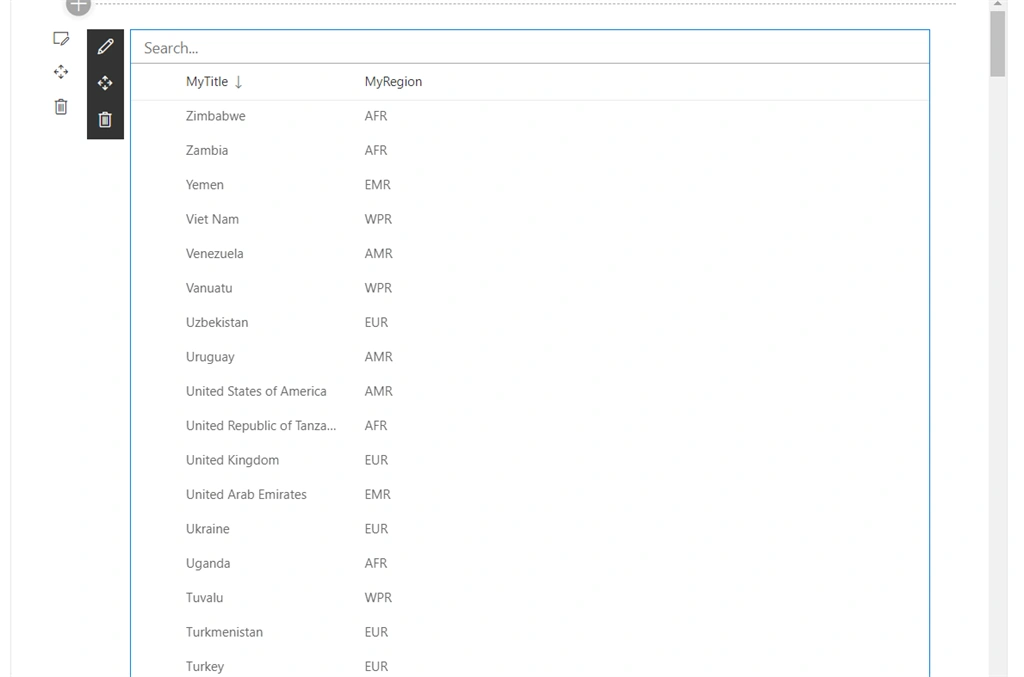Open the edit section icon
1024x677 pixels.
pyautogui.click(x=61, y=39)
